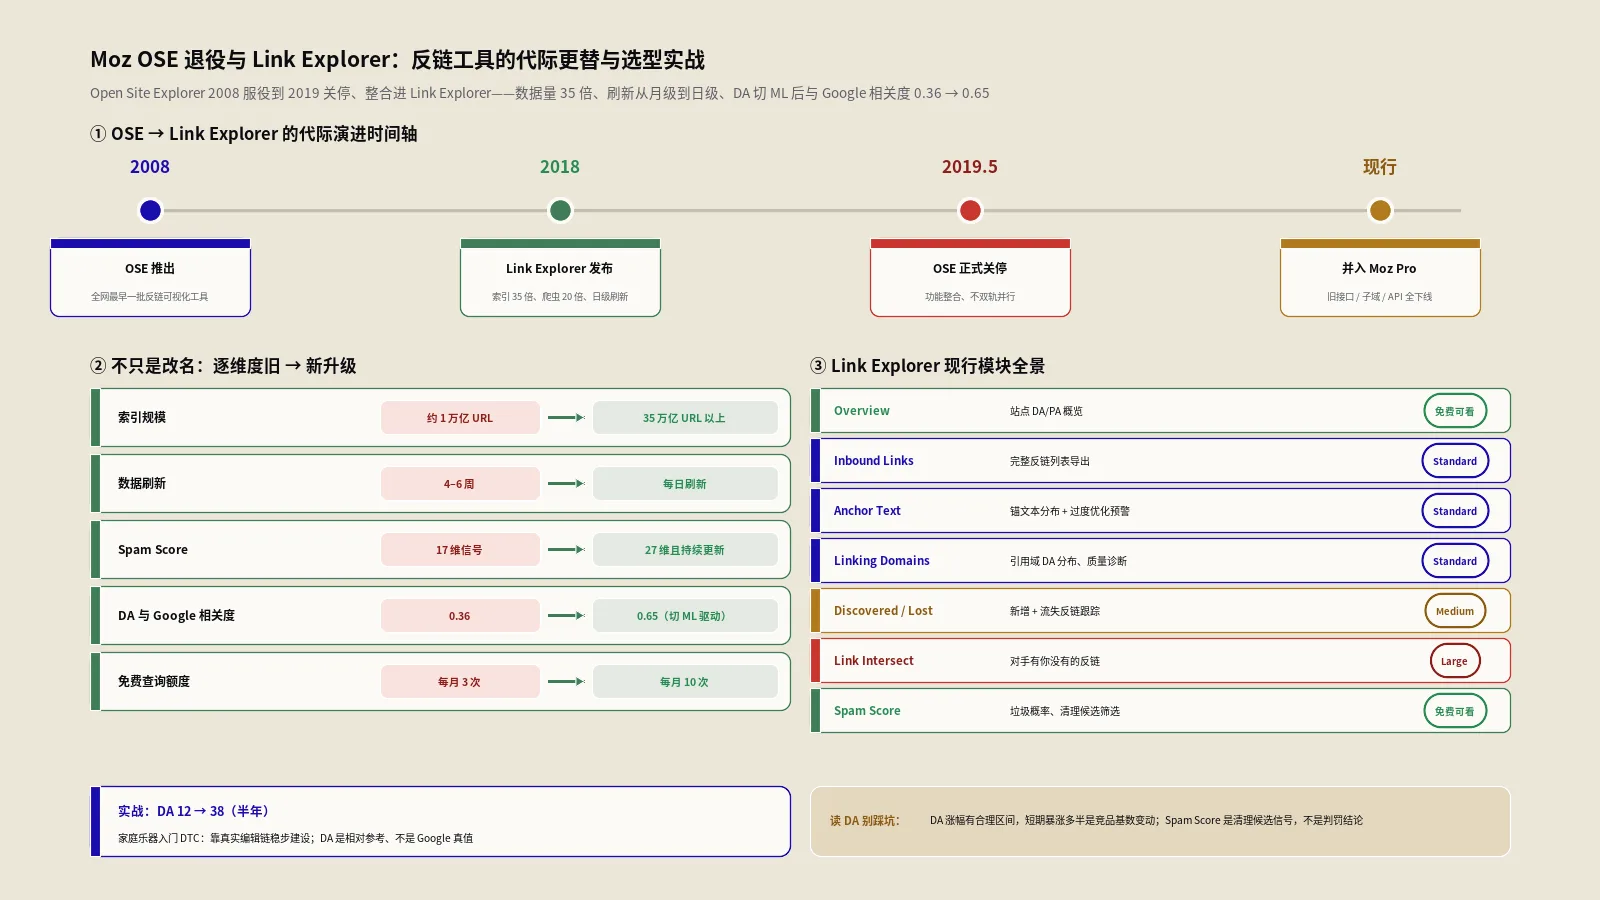Click the 引用域 DA 分布、质量诊断 description
The image size is (1600, 900).
(1068, 561)
